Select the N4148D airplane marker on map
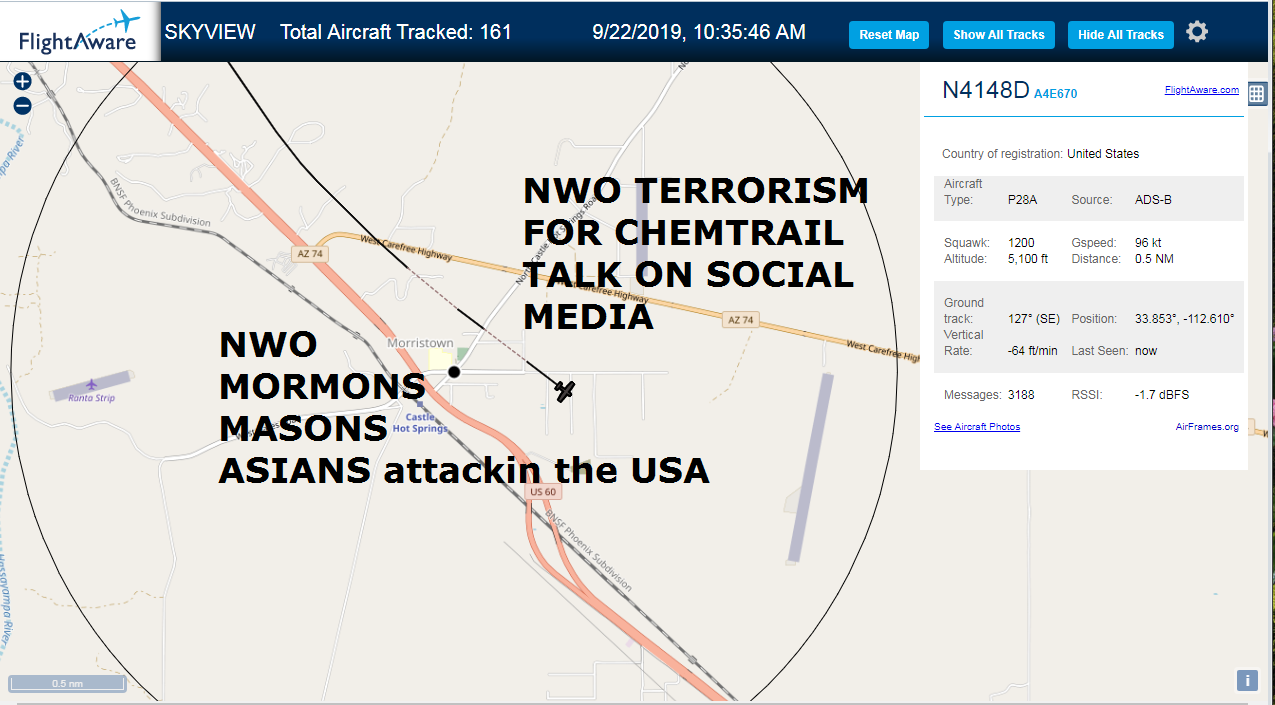The image size is (1275, 705). (x=565, y=391)
